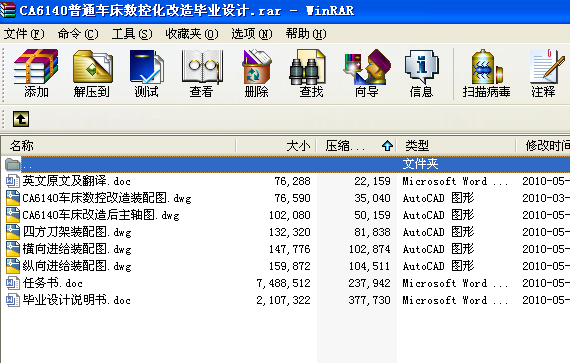
Task: Show archive 信息 (Info)
Action: pyautogui.click(x=422, y=73)
